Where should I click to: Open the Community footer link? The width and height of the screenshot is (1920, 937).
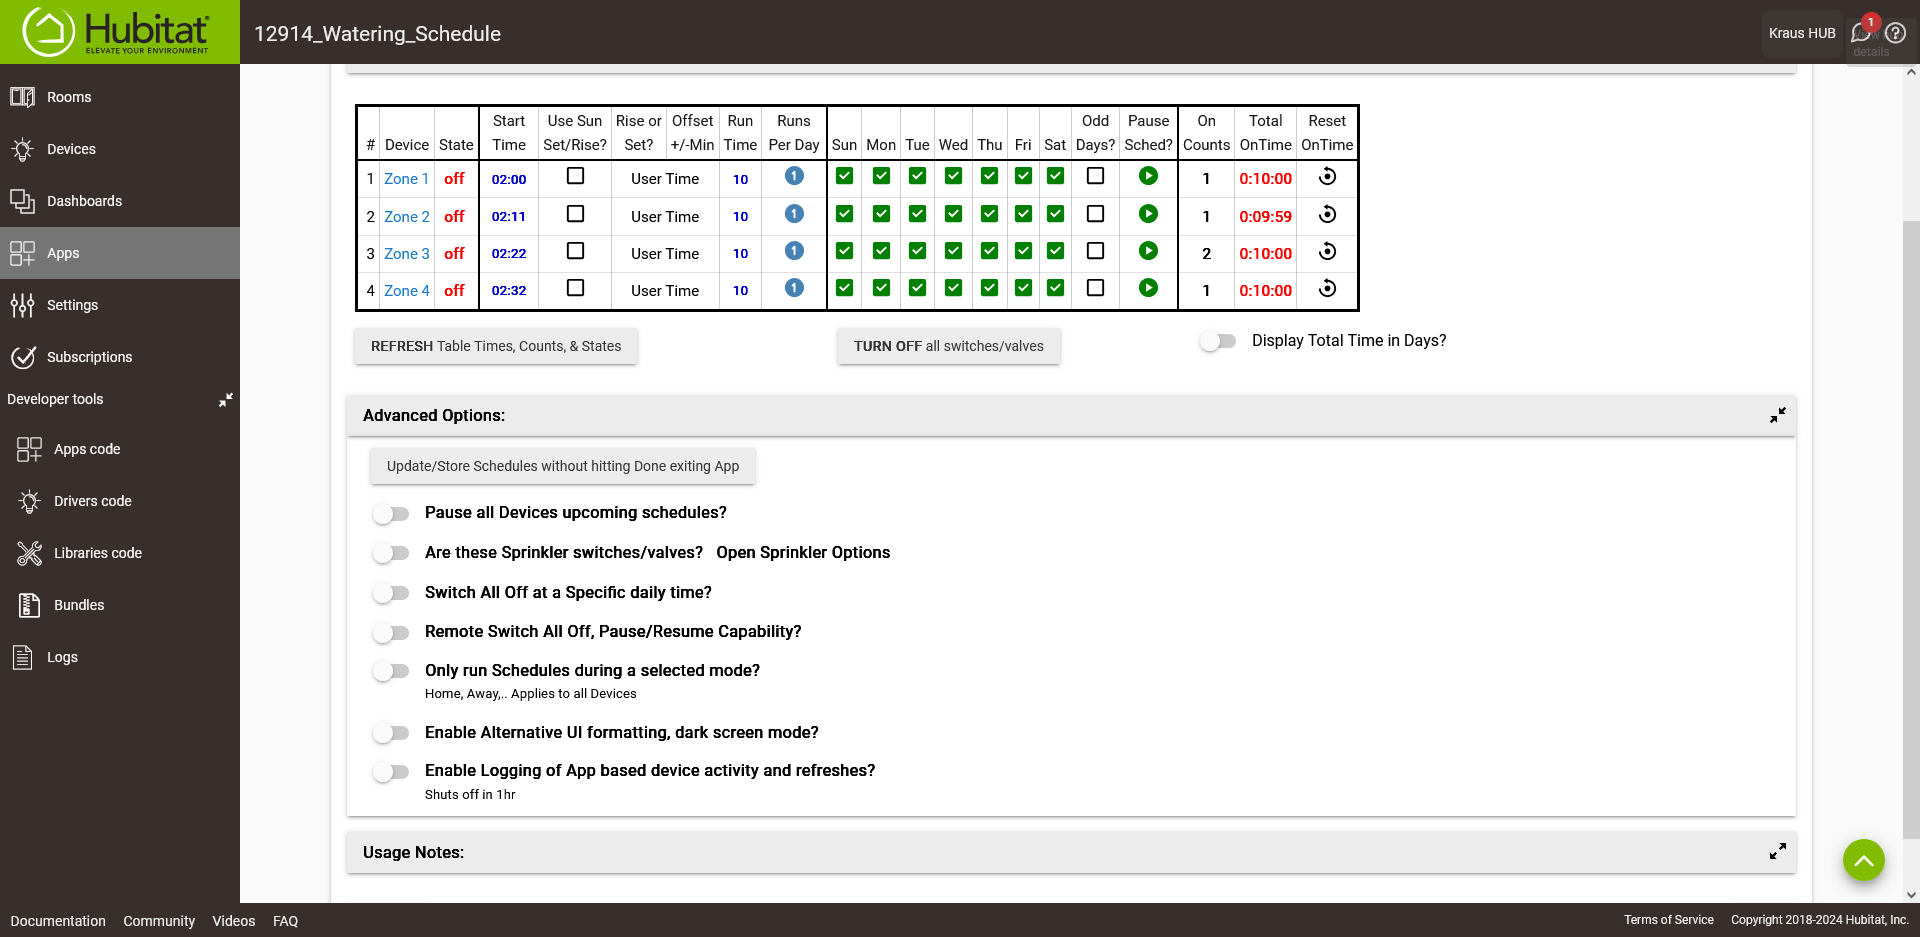coord(159,921)
